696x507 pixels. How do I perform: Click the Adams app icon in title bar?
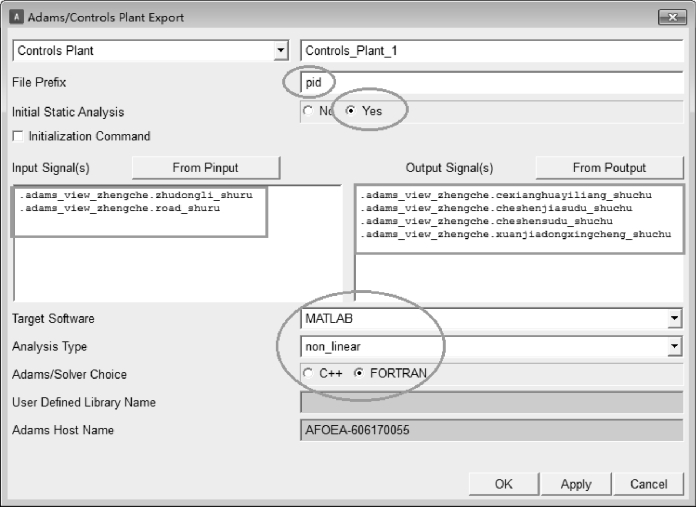[16, 17]
